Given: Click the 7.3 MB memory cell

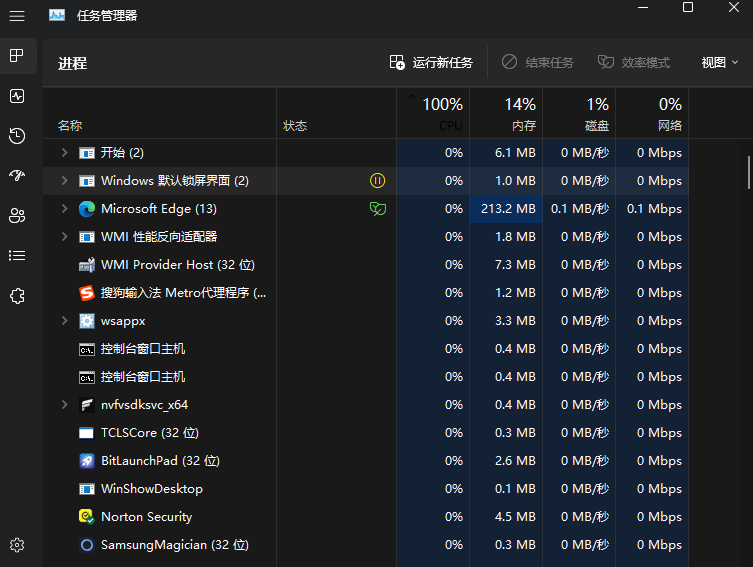Looking at the screenshot, I should click(506, 265).
